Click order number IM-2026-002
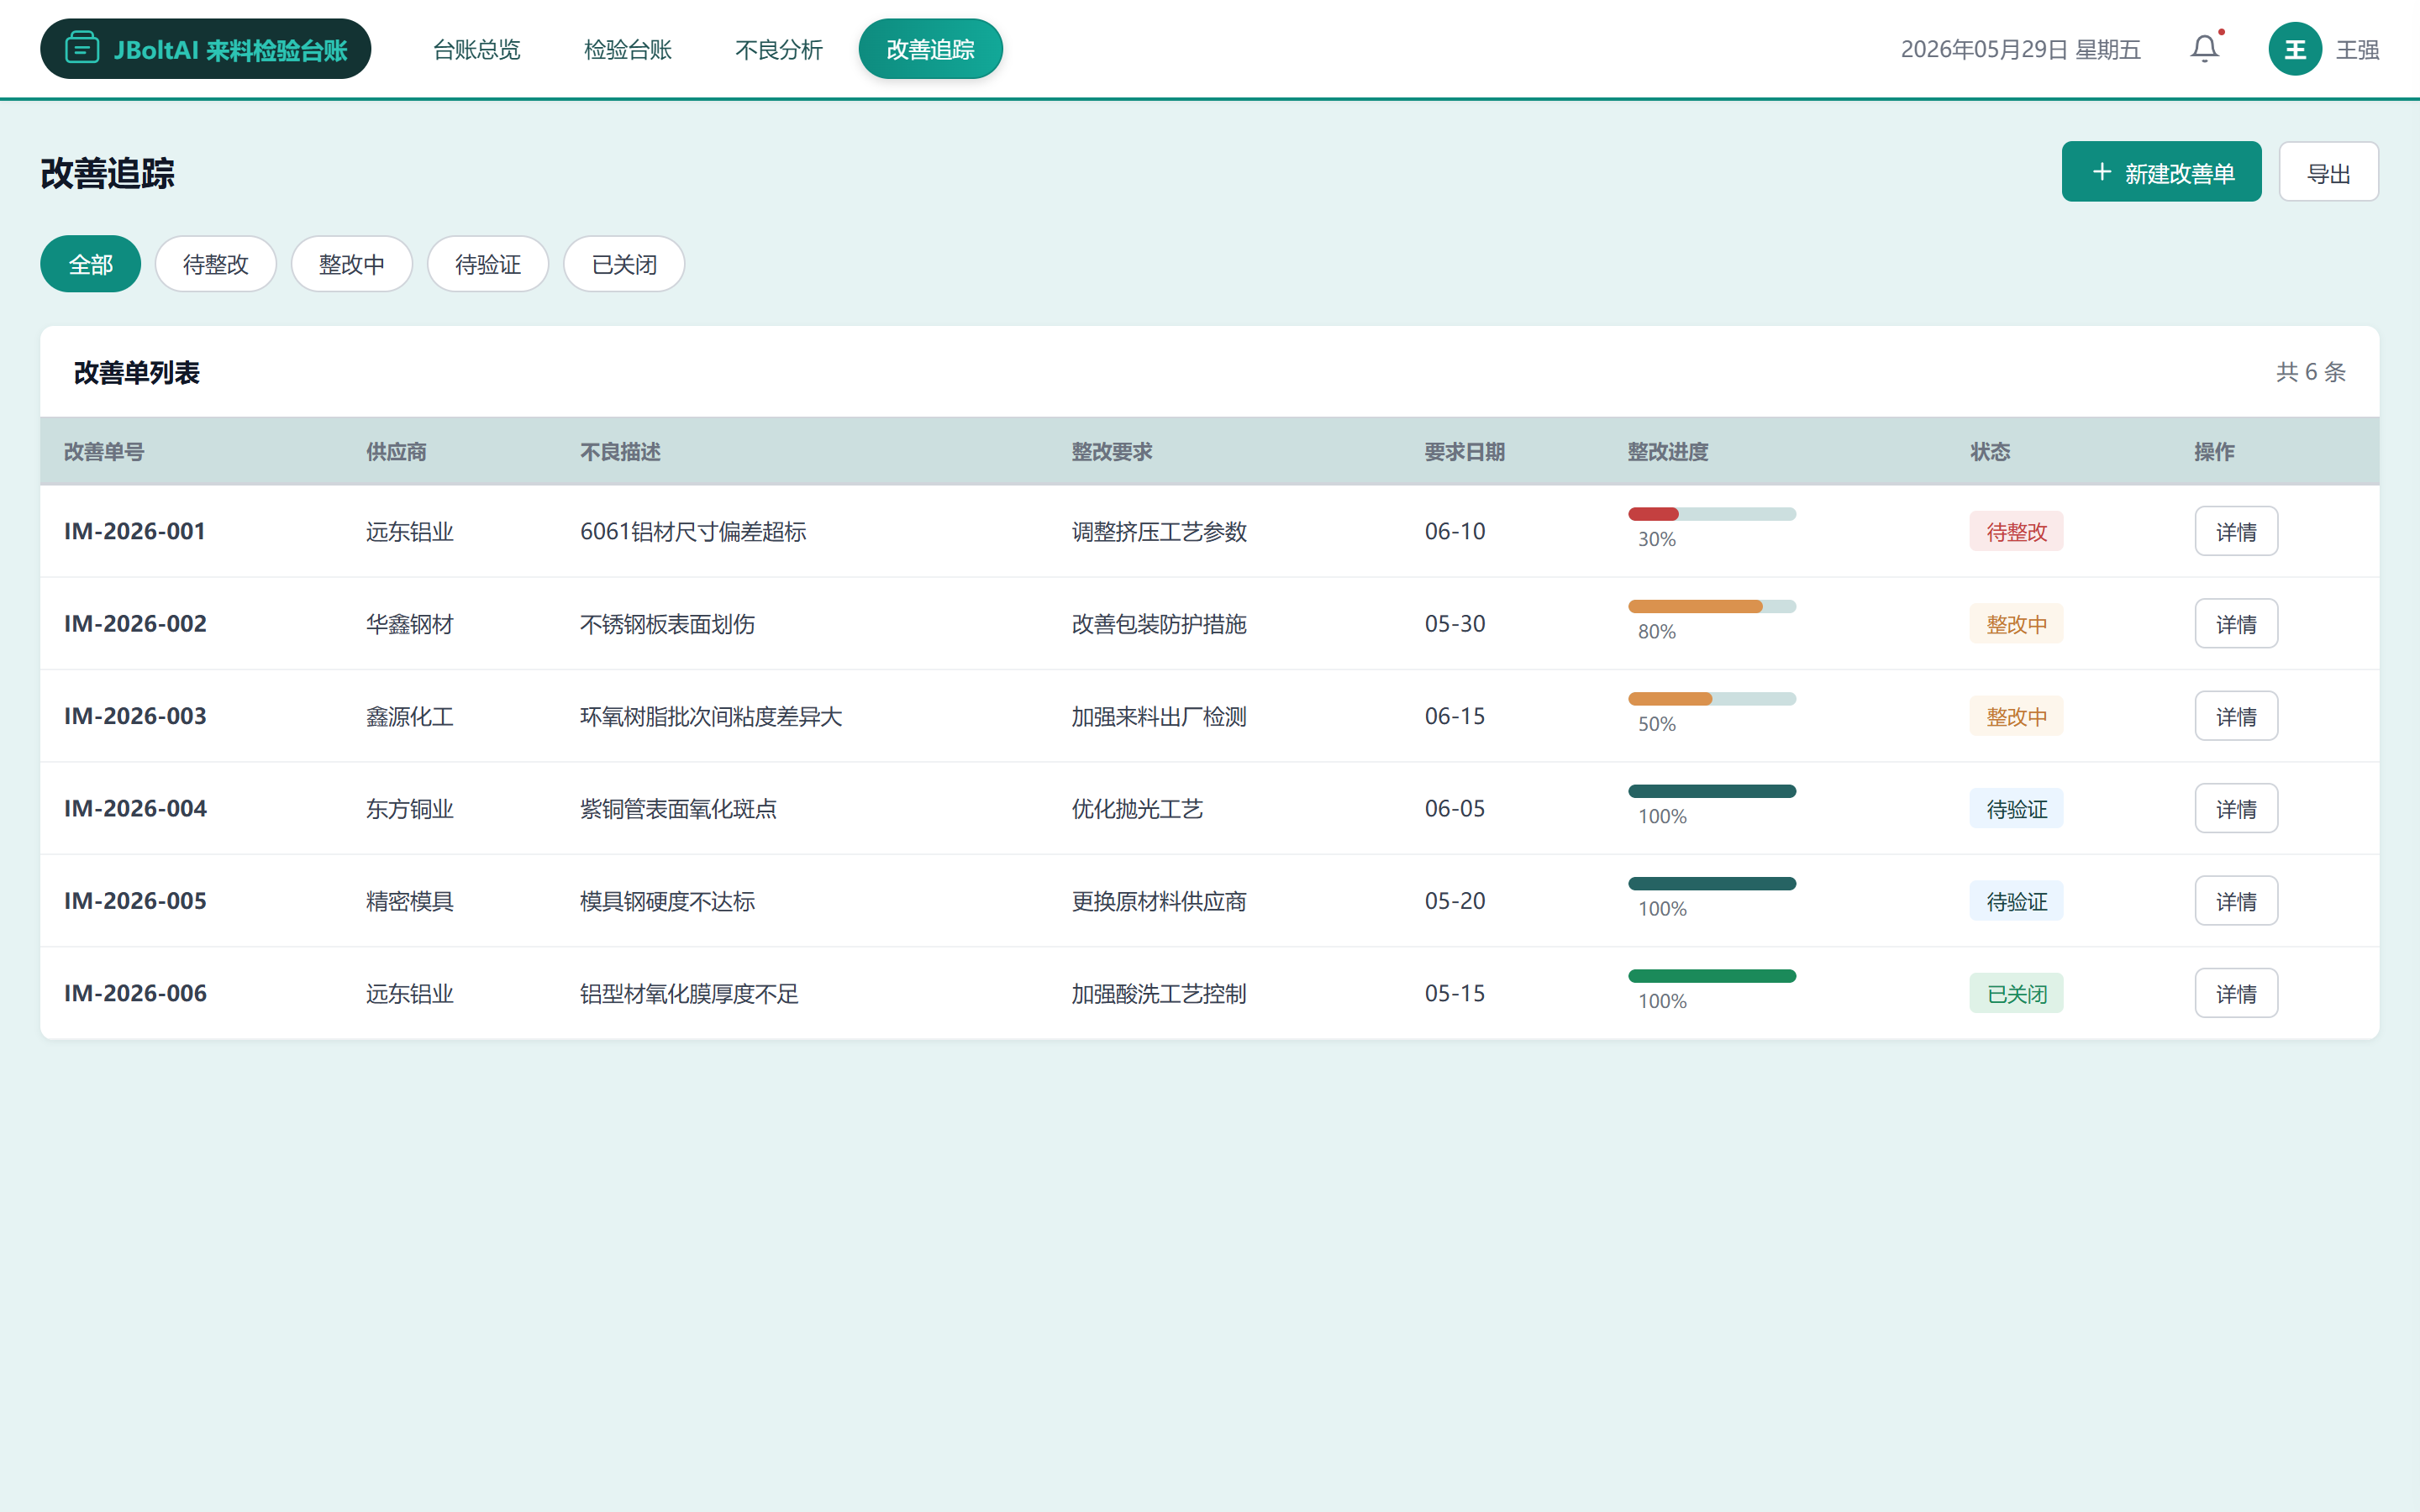2420x1512 pixels. [x=135, y=624]
